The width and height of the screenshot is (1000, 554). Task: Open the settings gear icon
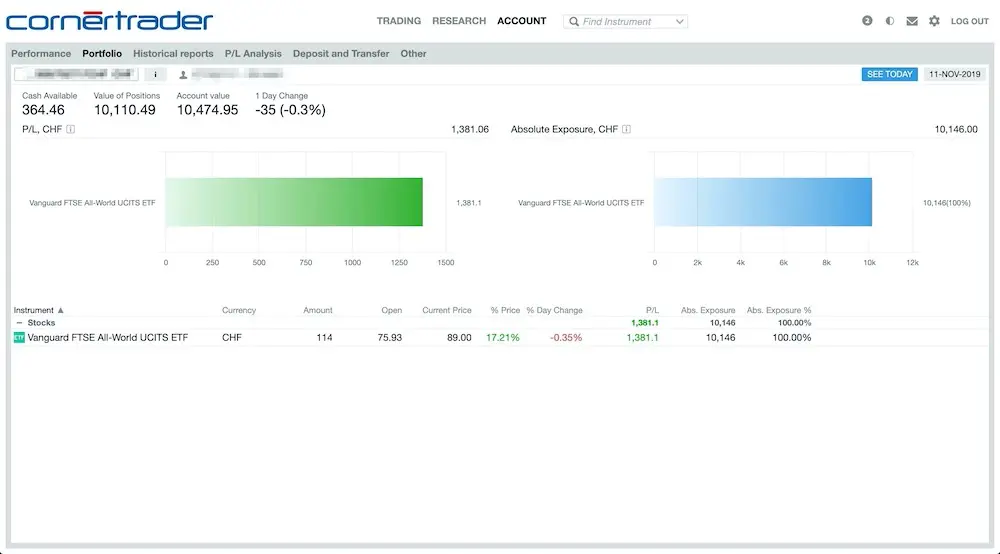tap(934, 21)
